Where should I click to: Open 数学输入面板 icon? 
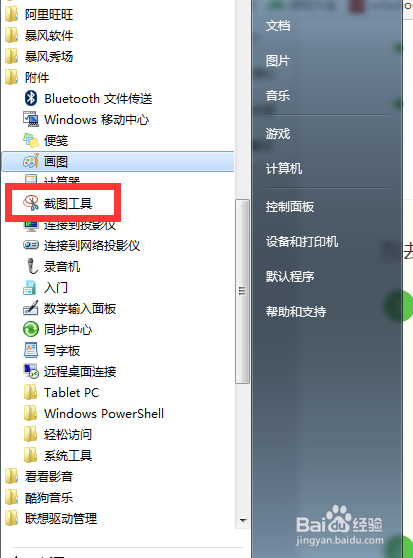click(x=31, y=308)
